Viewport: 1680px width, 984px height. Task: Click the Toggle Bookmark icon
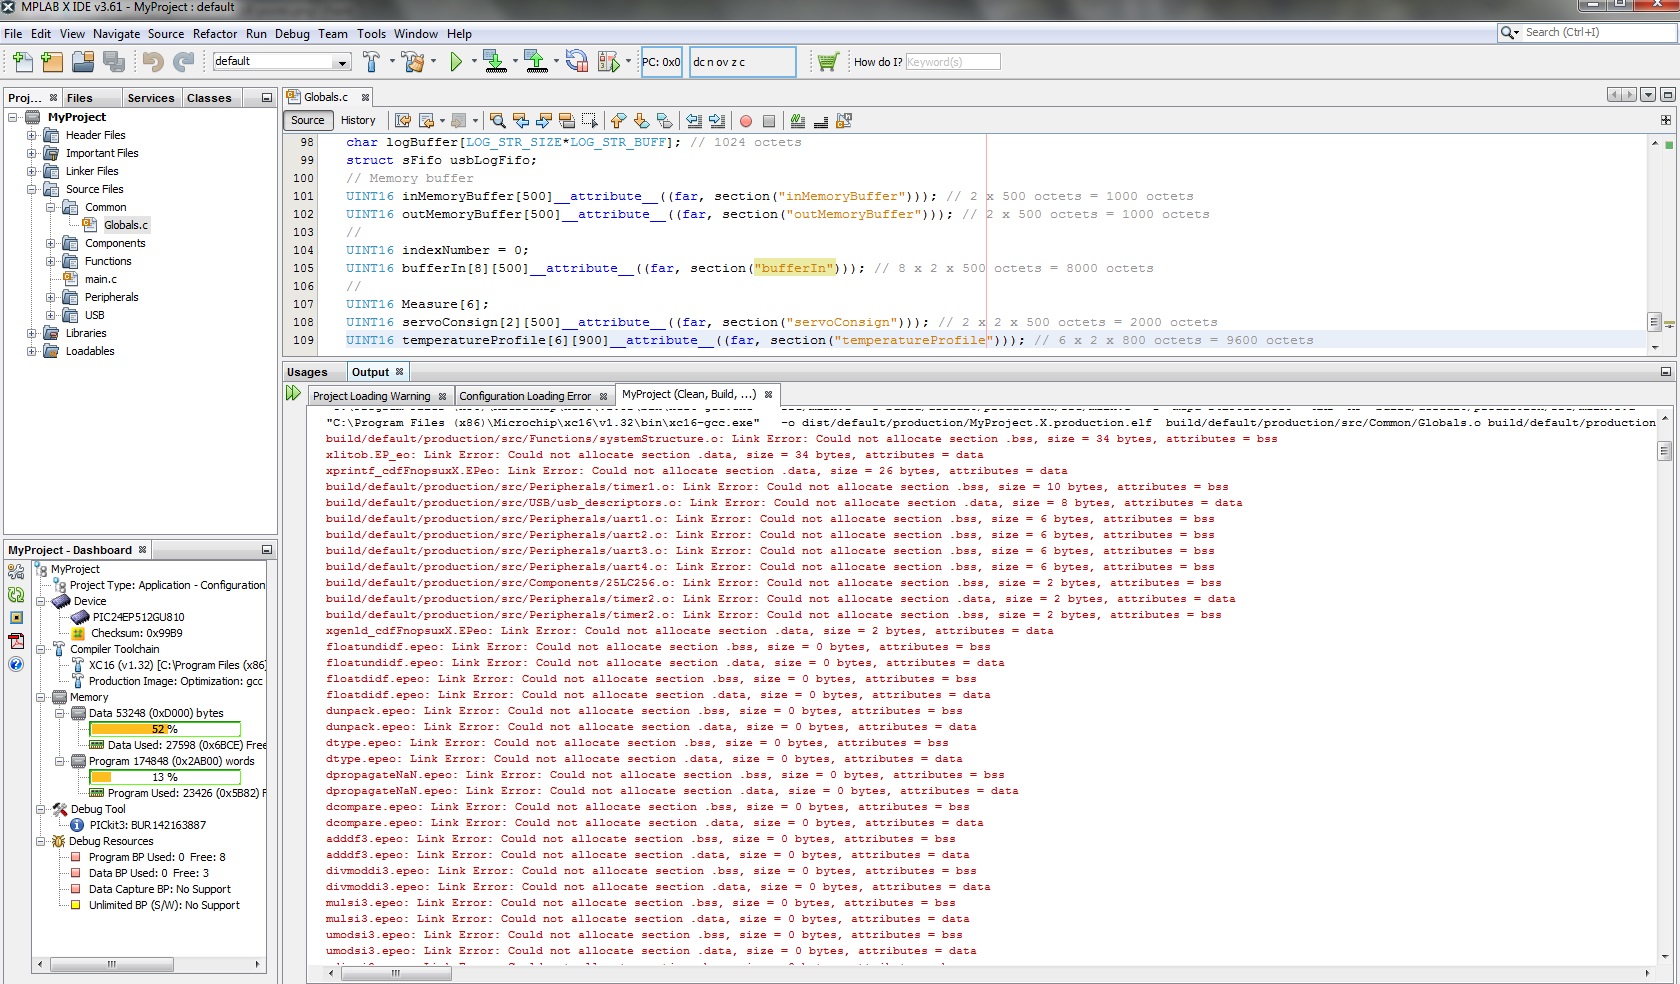(664, 121)
